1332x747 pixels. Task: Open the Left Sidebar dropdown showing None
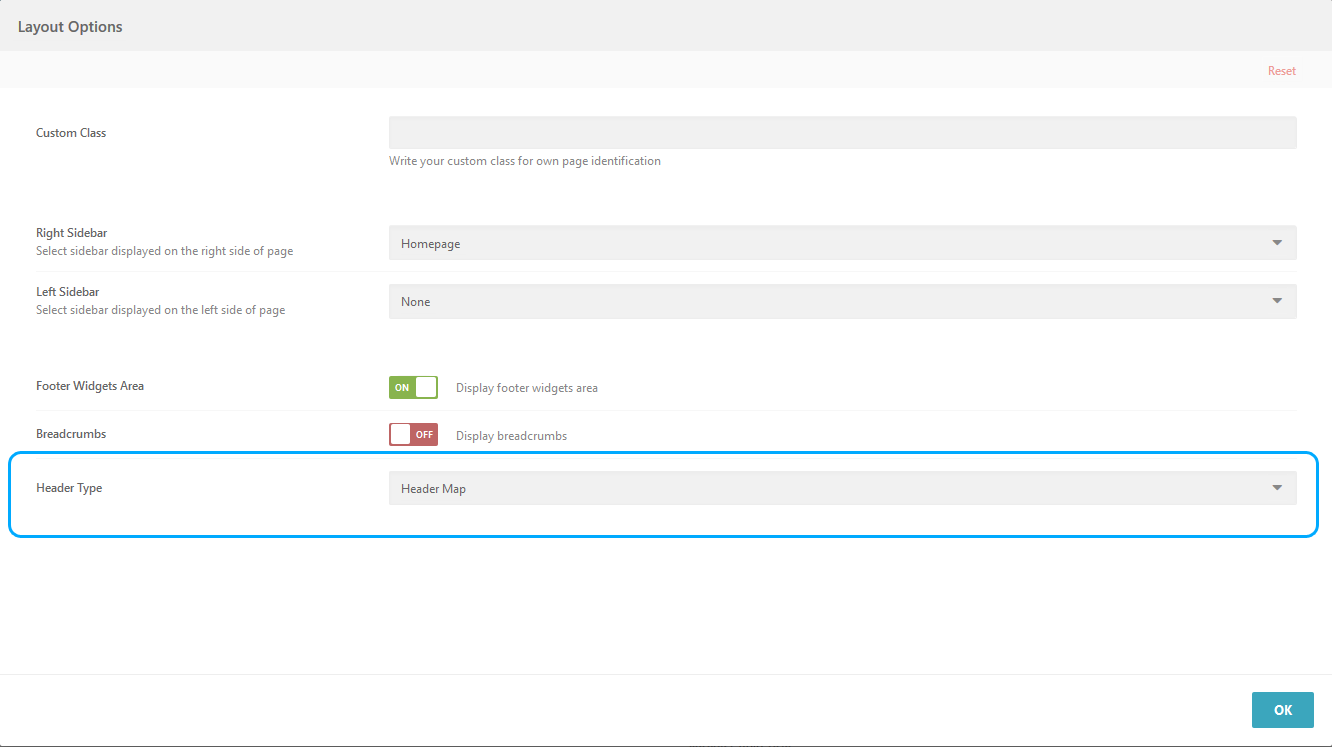click(x=842, y=301)
